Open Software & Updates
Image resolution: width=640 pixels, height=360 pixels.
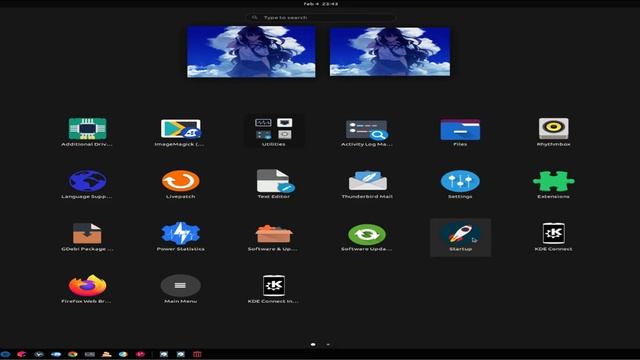pos(273,237)
